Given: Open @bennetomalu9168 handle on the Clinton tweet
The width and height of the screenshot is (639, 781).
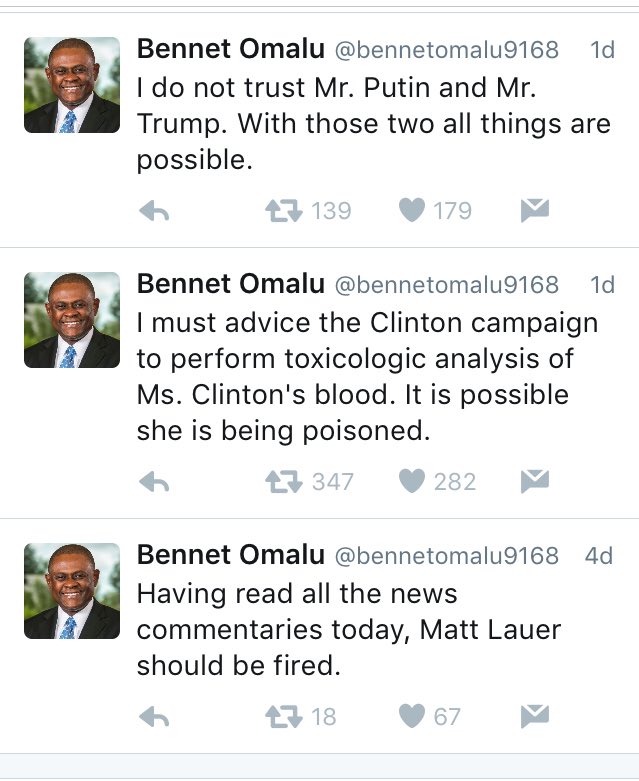Looking at the screenshot, I should [446, 285].
